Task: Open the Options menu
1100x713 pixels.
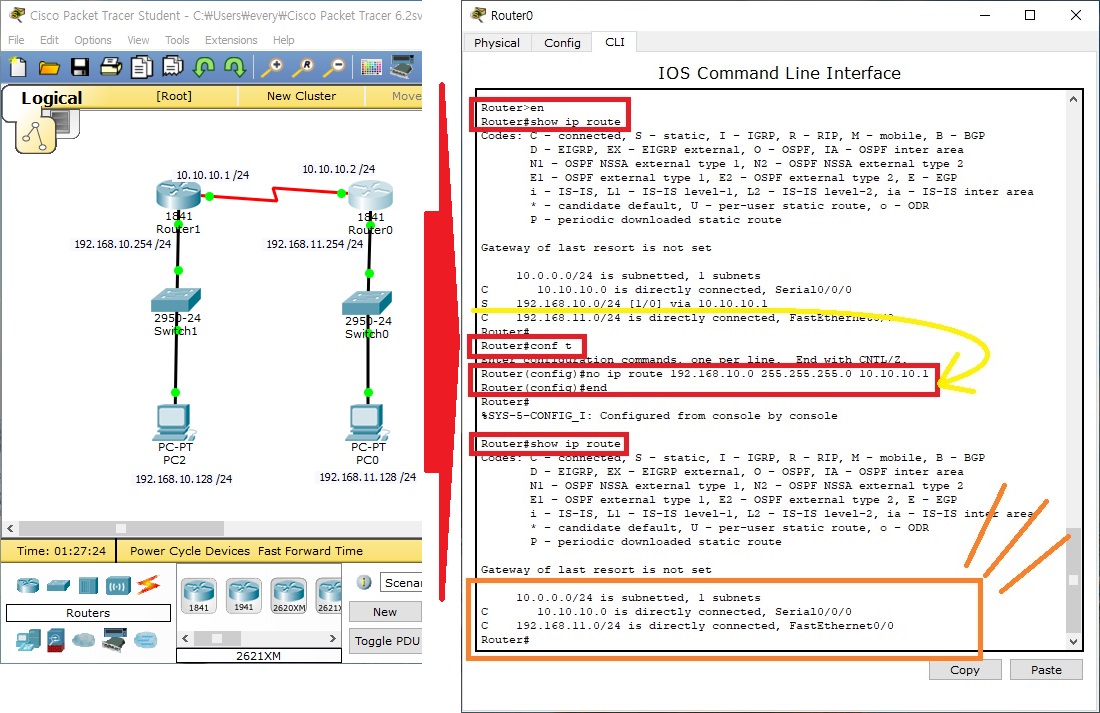Action: point(93,40)
